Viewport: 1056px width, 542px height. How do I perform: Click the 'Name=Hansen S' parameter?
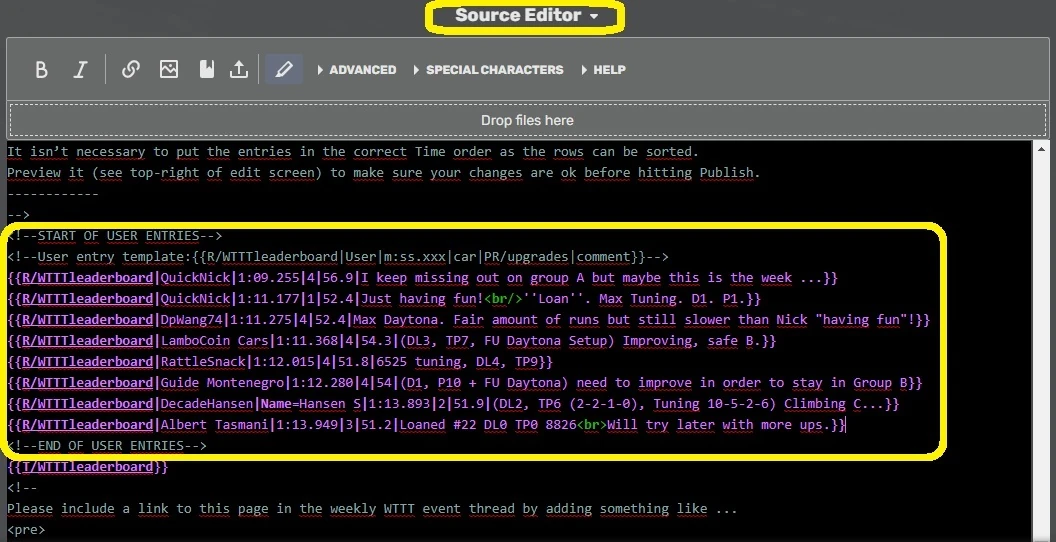click(310, 403)
